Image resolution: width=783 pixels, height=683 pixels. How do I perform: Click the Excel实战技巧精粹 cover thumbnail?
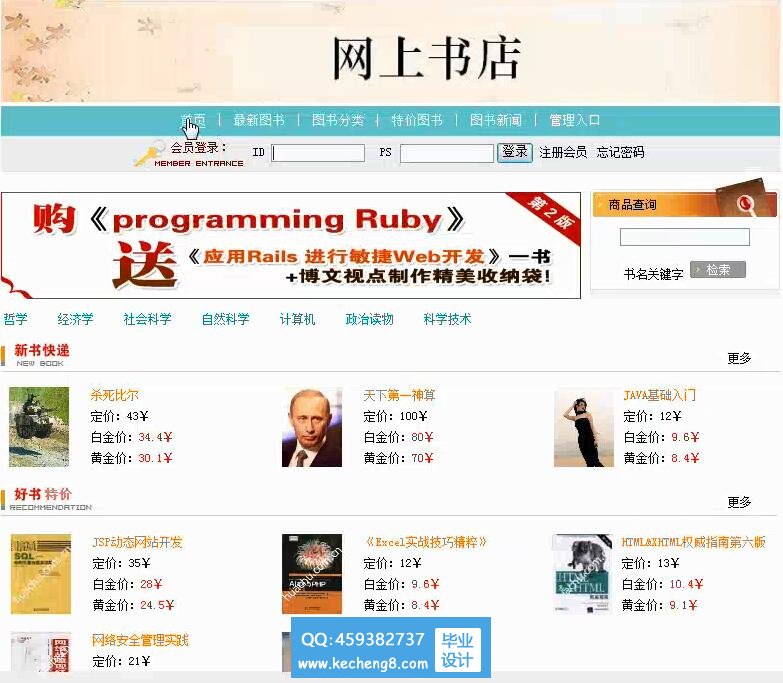point(312,574)
